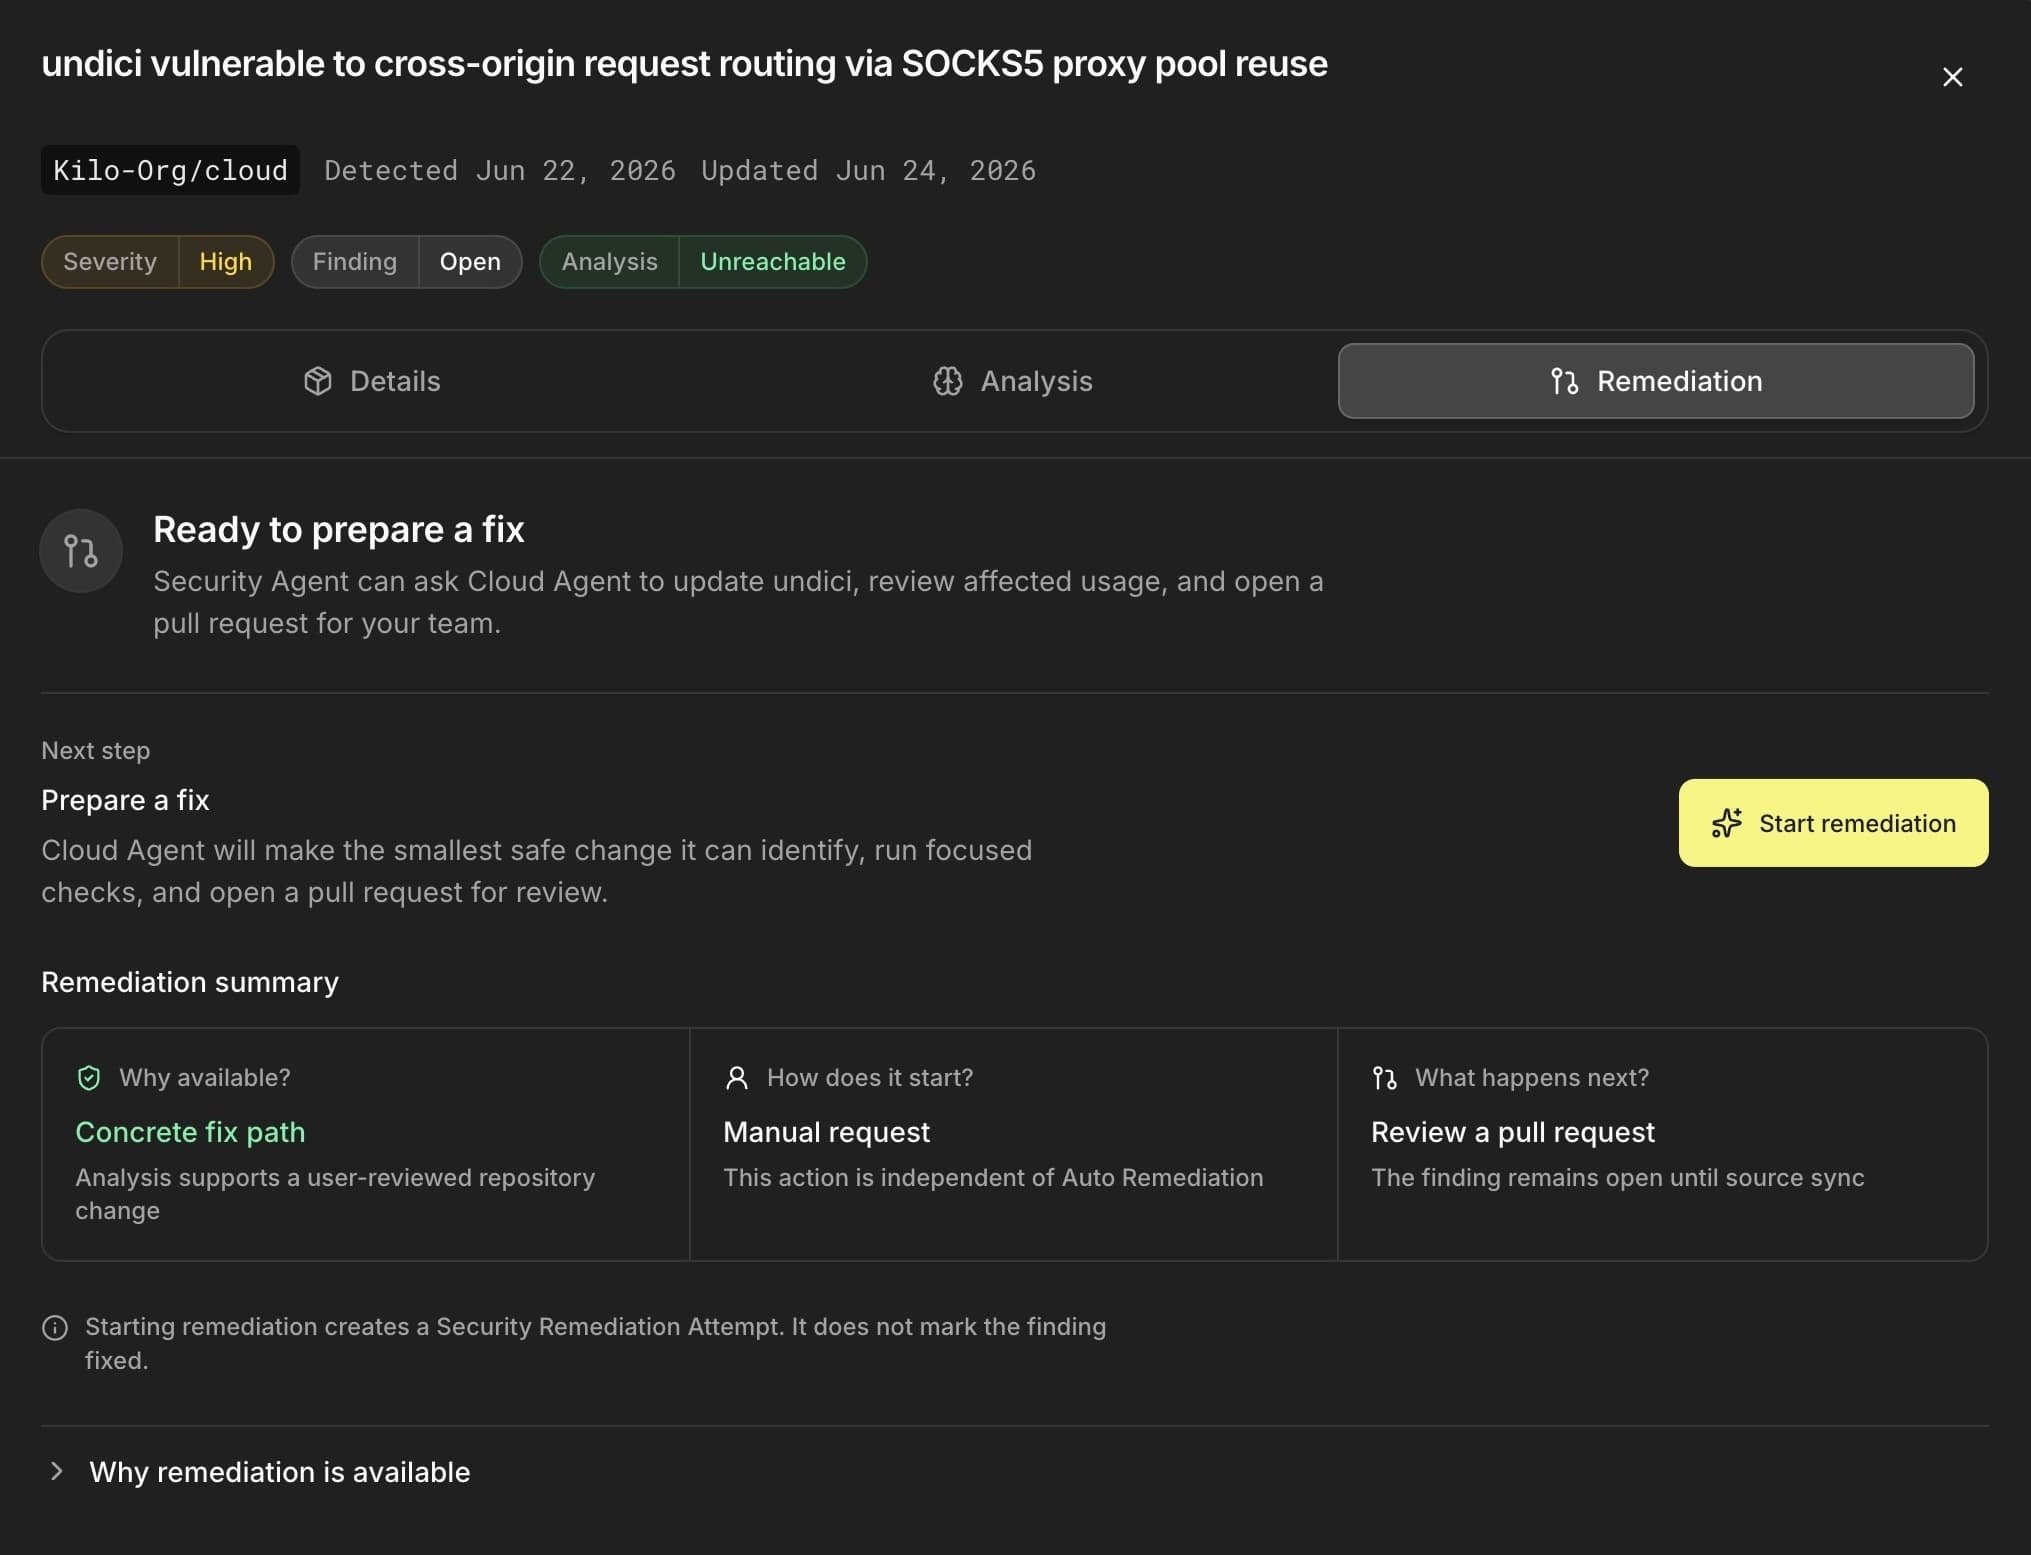Click the How does it start? label

870,1078
